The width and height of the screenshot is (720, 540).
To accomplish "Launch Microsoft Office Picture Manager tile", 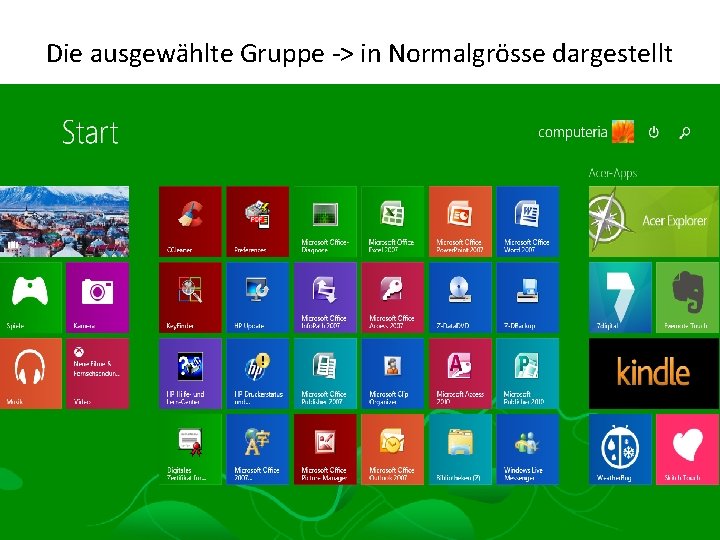I will (325, 450).
